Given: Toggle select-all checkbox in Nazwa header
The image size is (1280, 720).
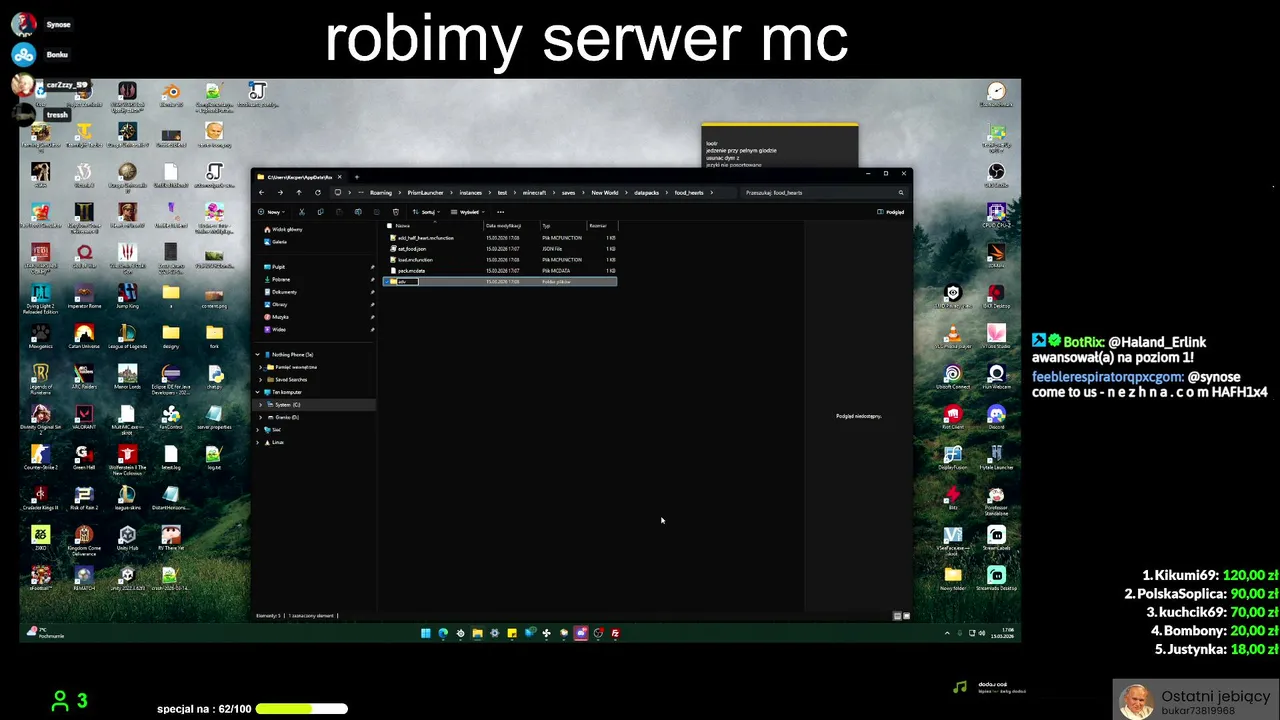Looking at the screenshot, I should (389, 226).
